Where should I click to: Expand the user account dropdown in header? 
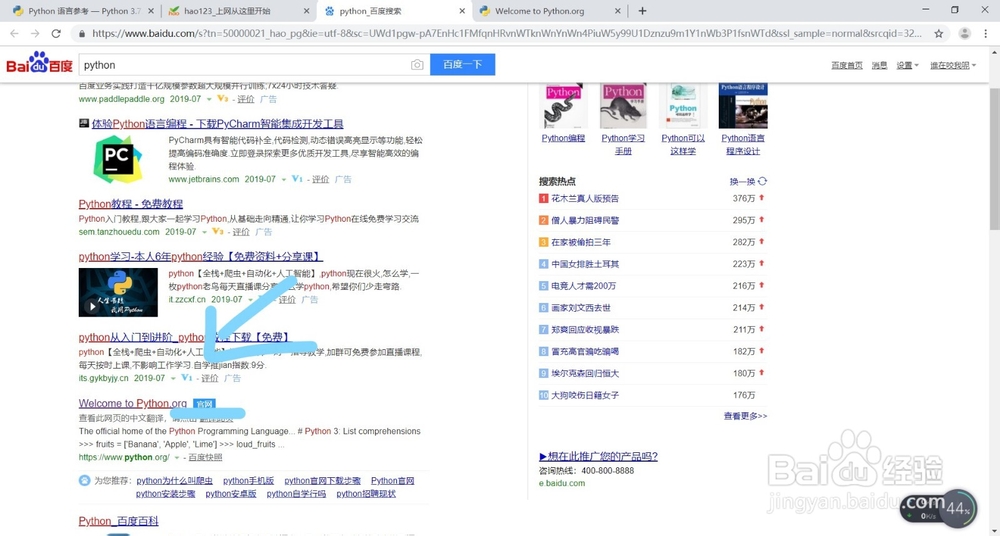(953, 65)
